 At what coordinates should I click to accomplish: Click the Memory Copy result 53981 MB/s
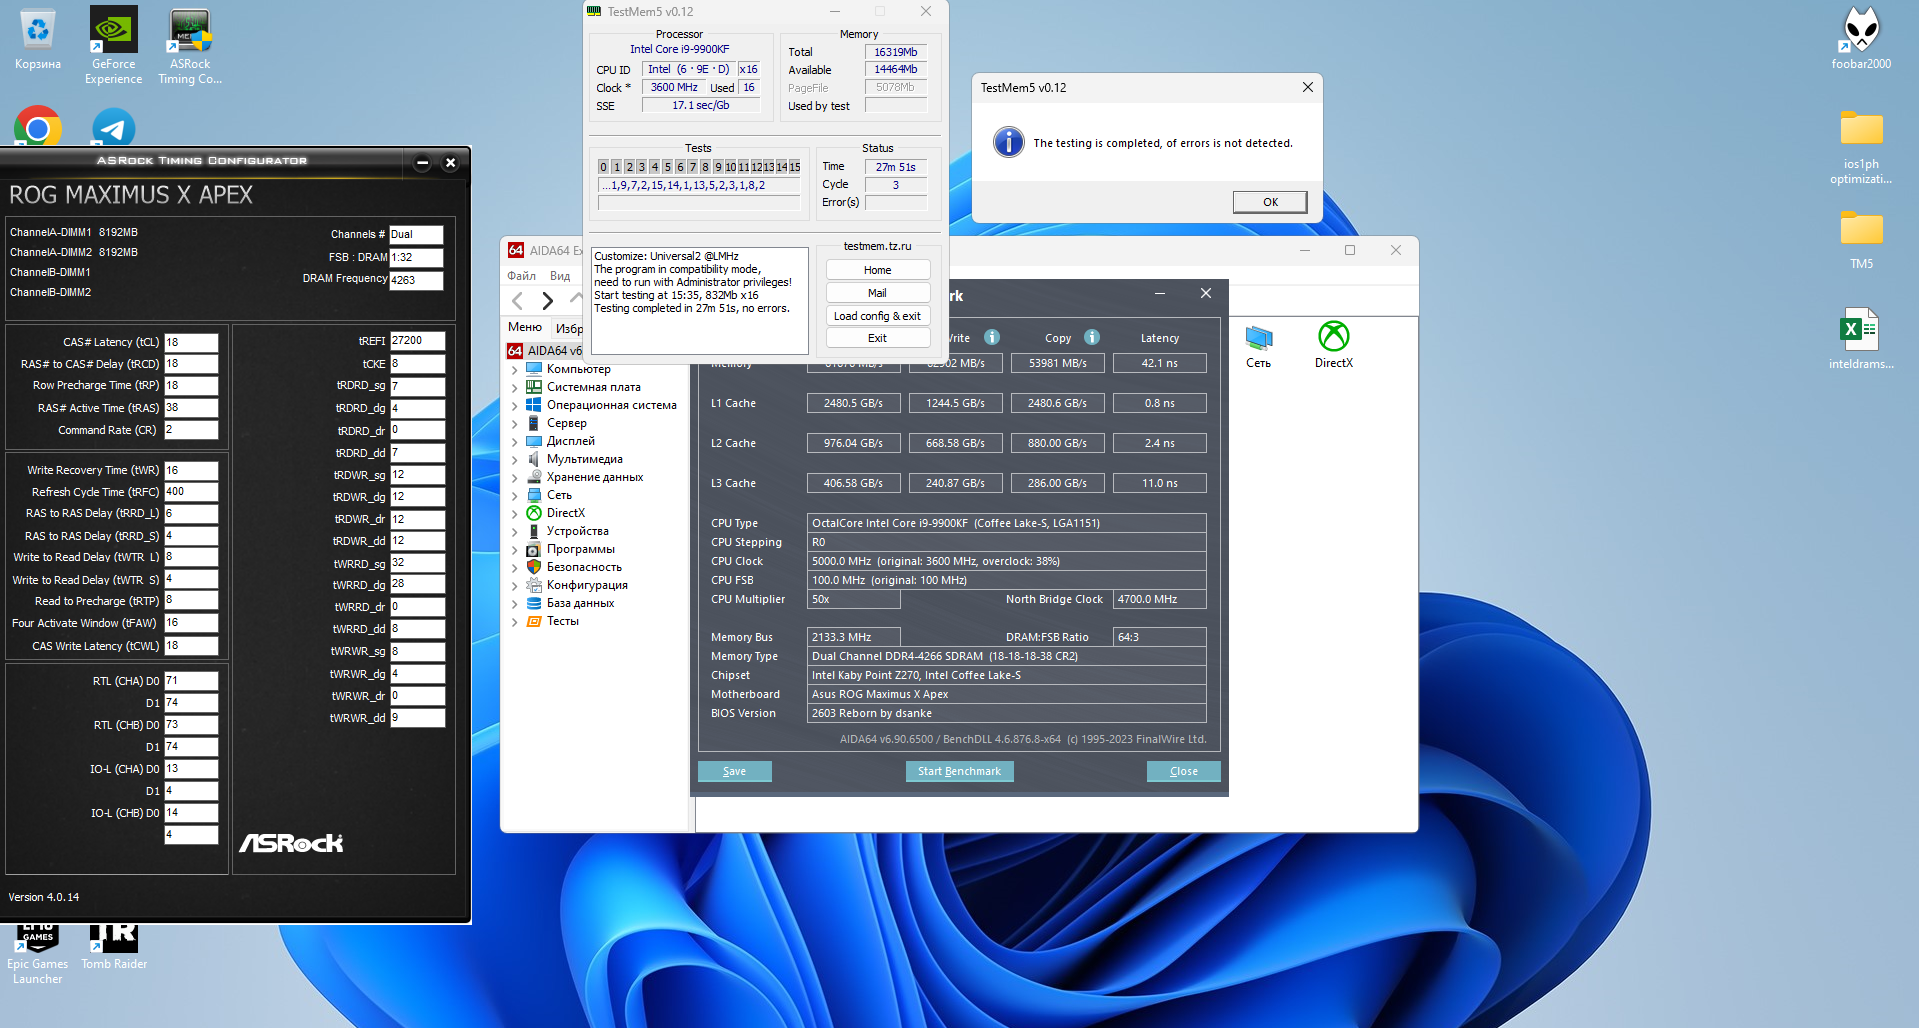click(1057, 363)
